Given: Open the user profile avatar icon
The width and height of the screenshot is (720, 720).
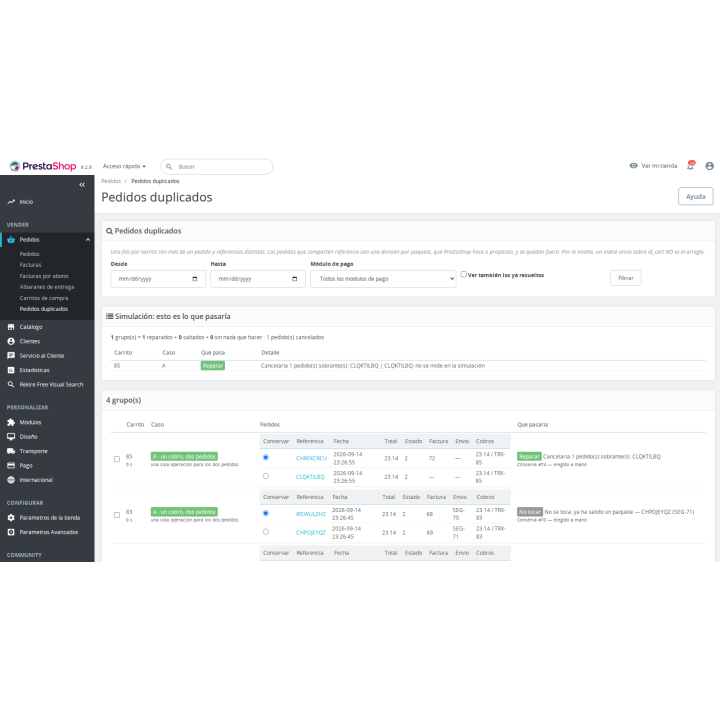Looking at the screenshot, I should point(709,166).
